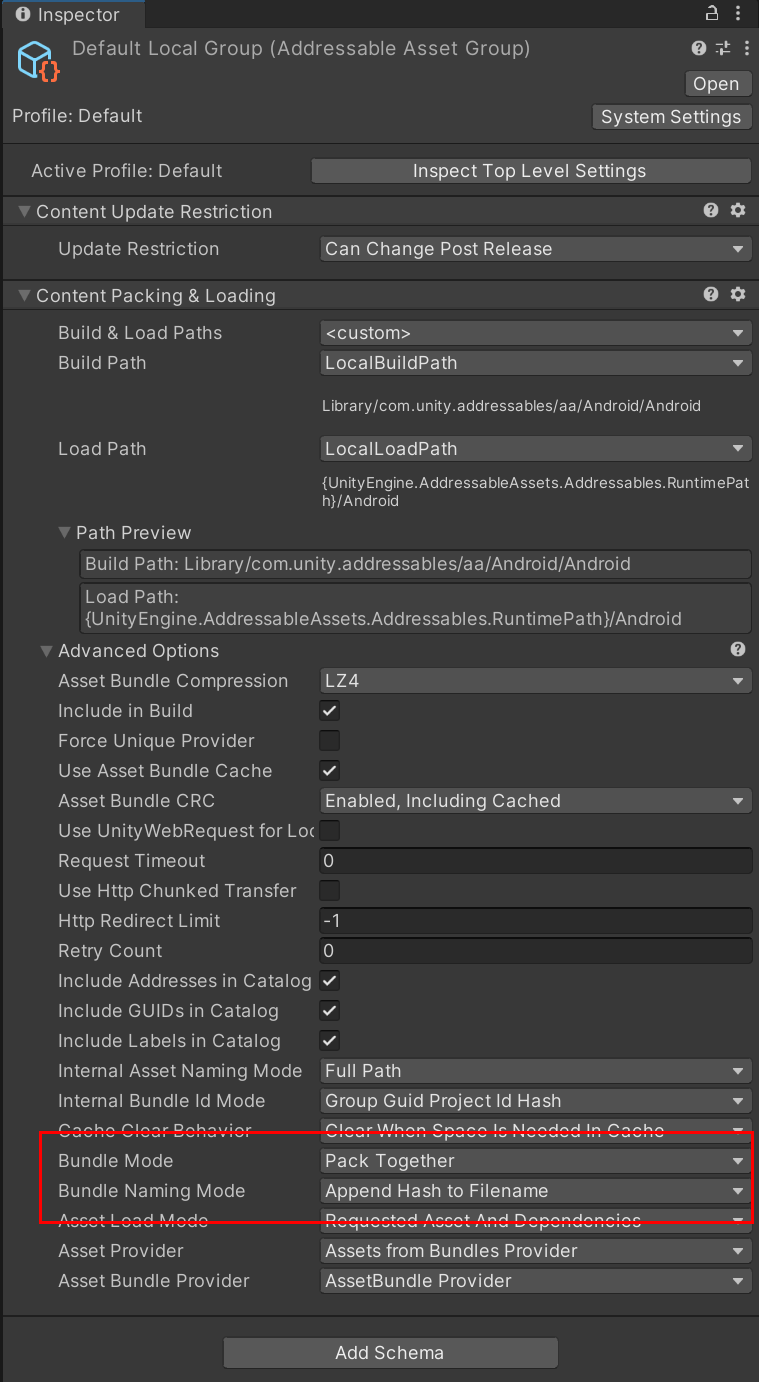Open the Build & Load Paths dropdown
This screenshot has width=759, height=1382.
535,333
